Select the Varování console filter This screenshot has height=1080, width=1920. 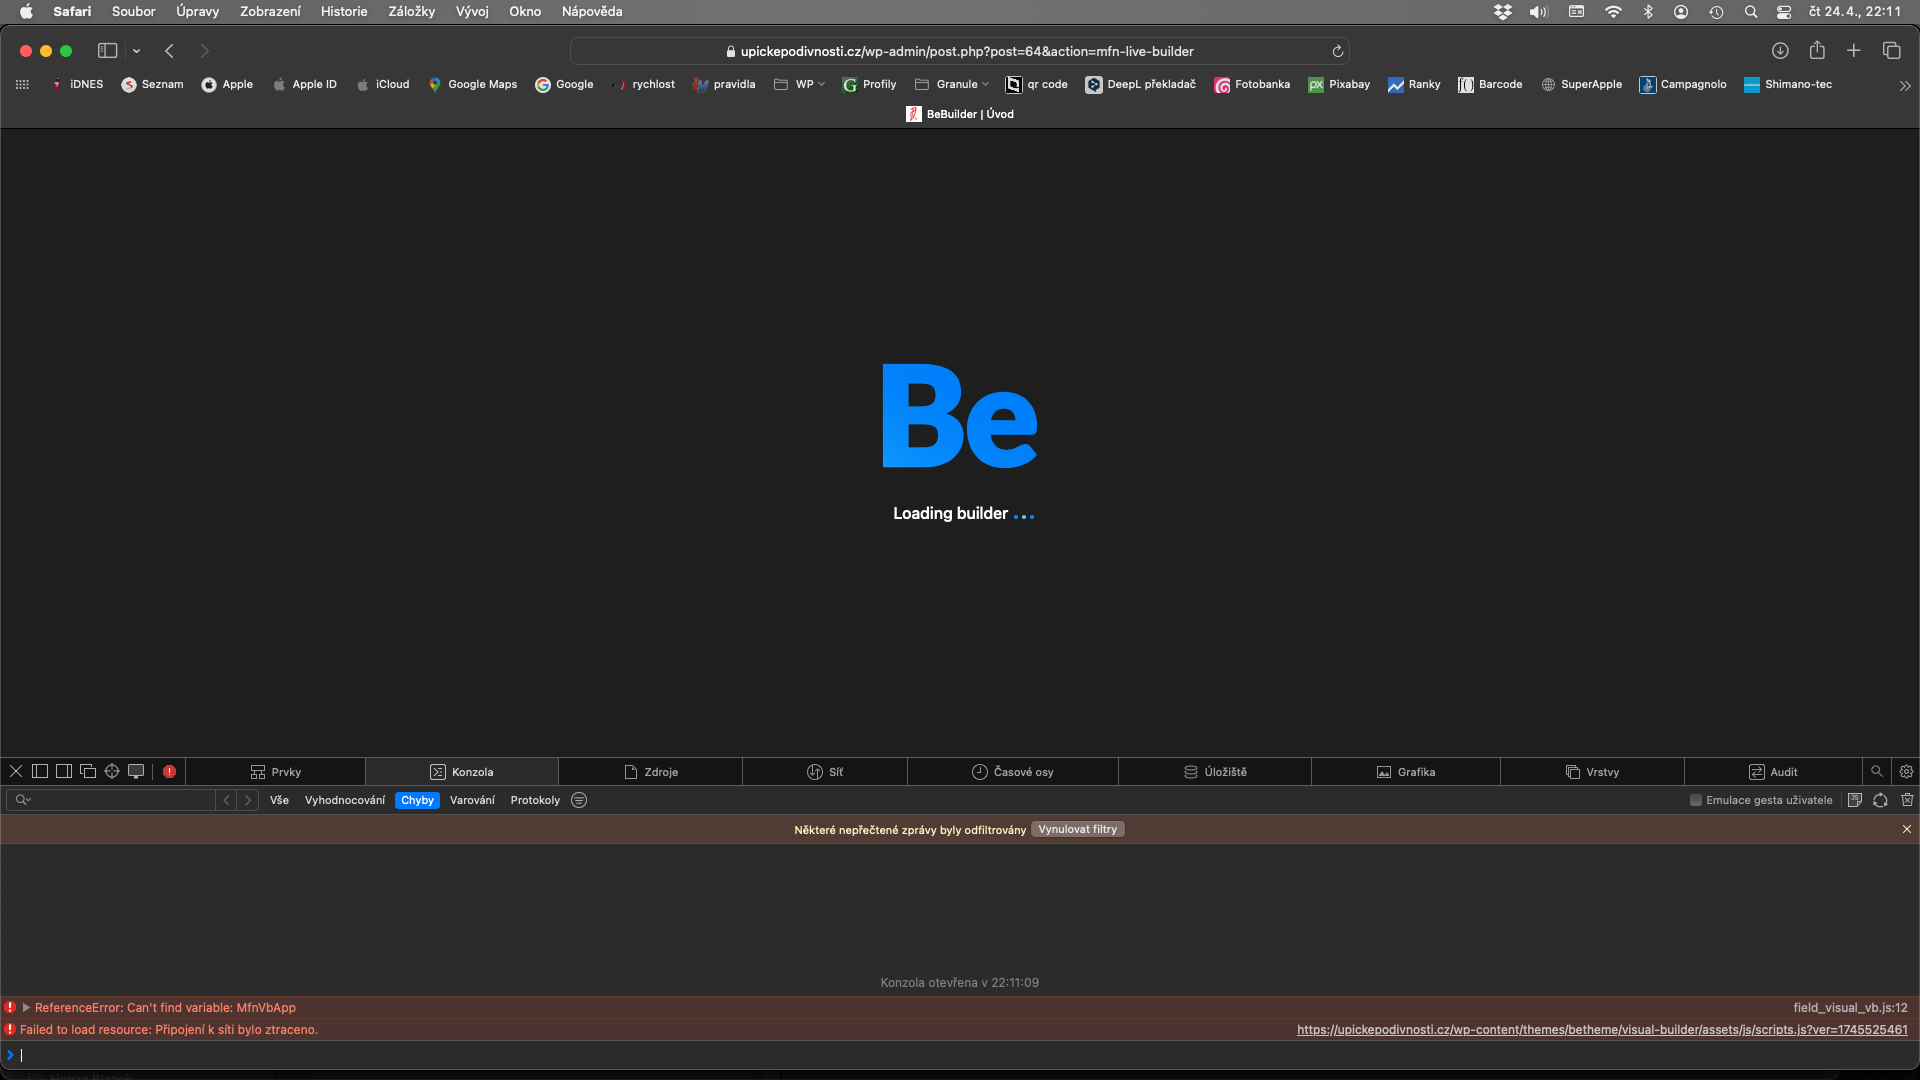click(x=472, y=800)
